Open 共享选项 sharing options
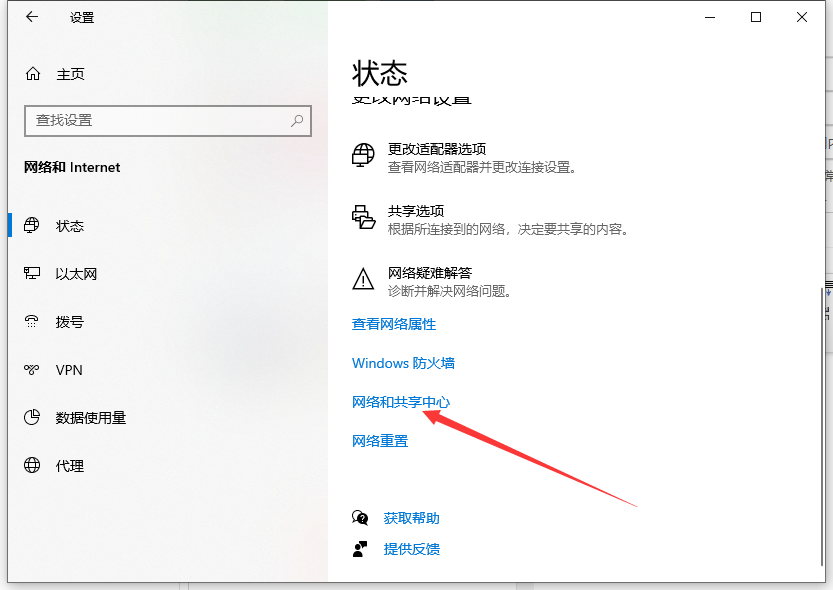 (x=415, y=212)
